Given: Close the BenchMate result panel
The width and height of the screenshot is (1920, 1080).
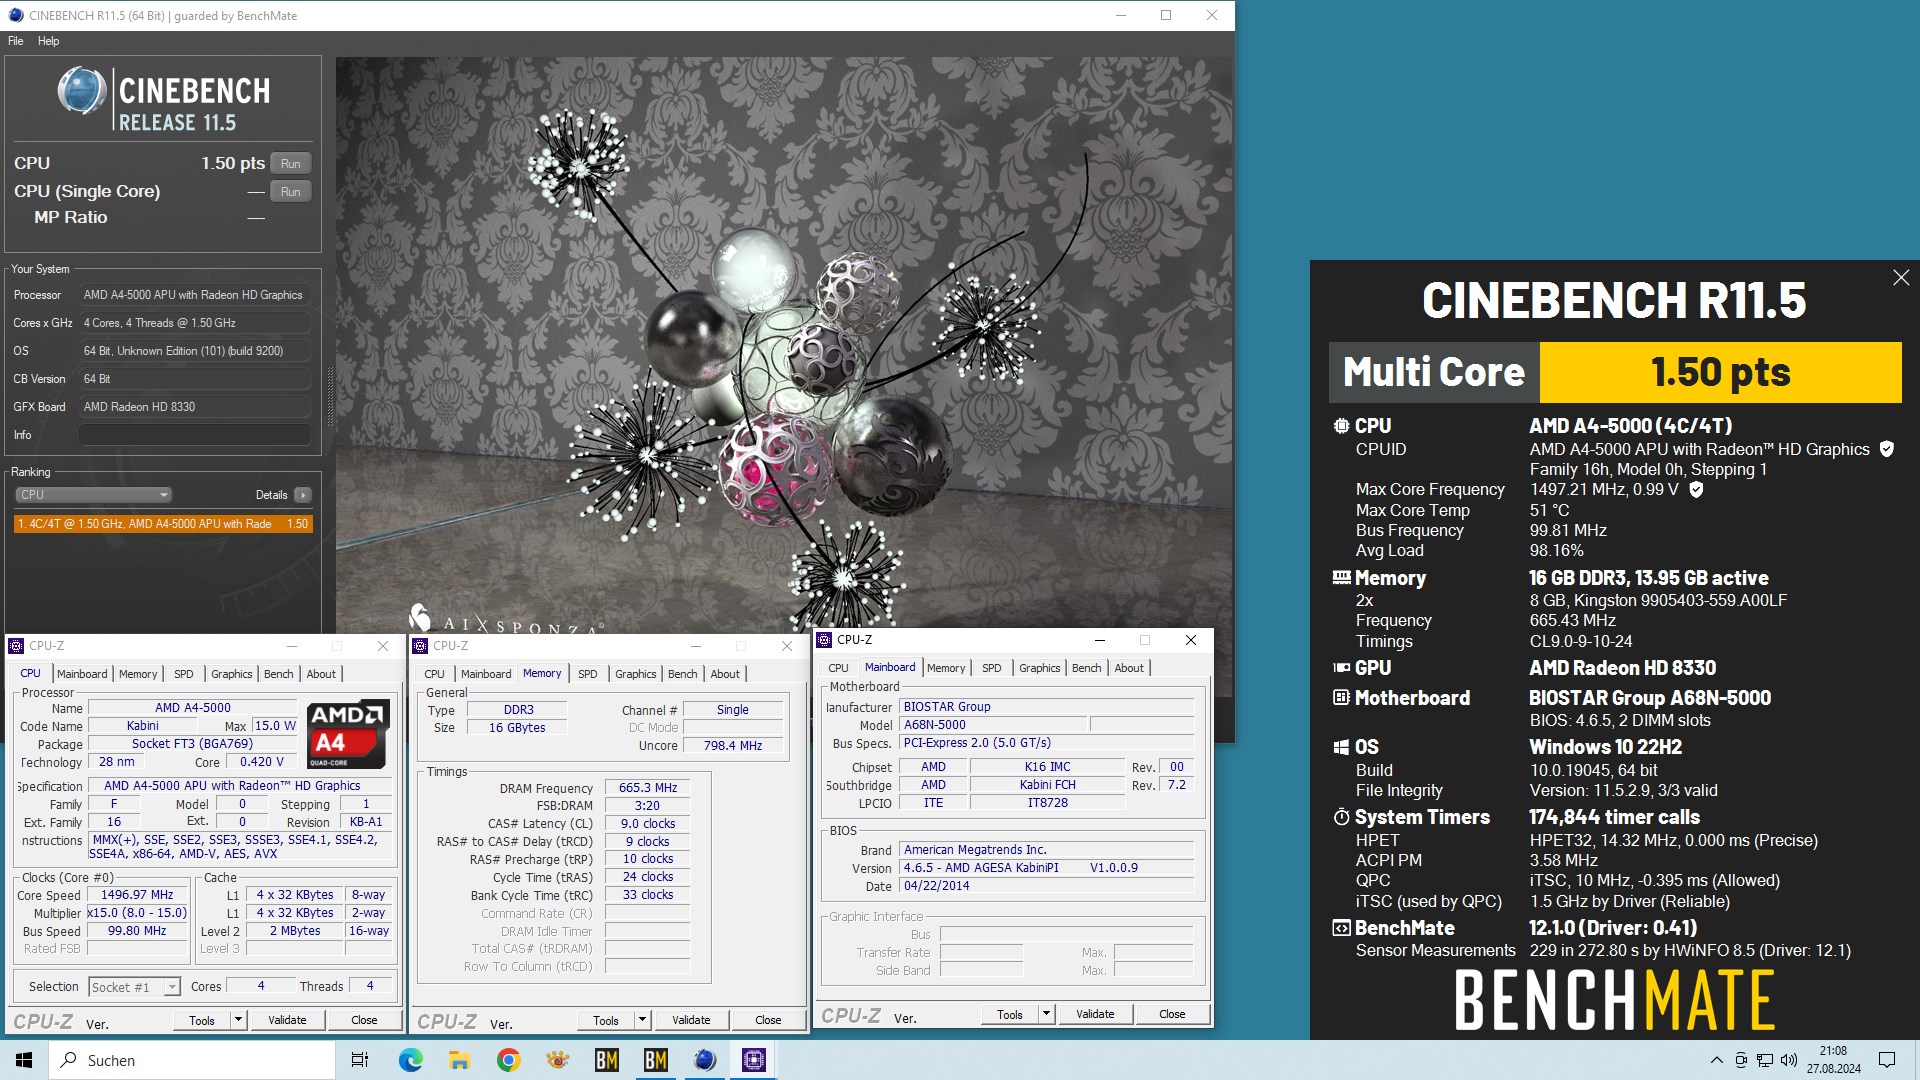Looking at the screenshot, I should [x=1900, y=278].
